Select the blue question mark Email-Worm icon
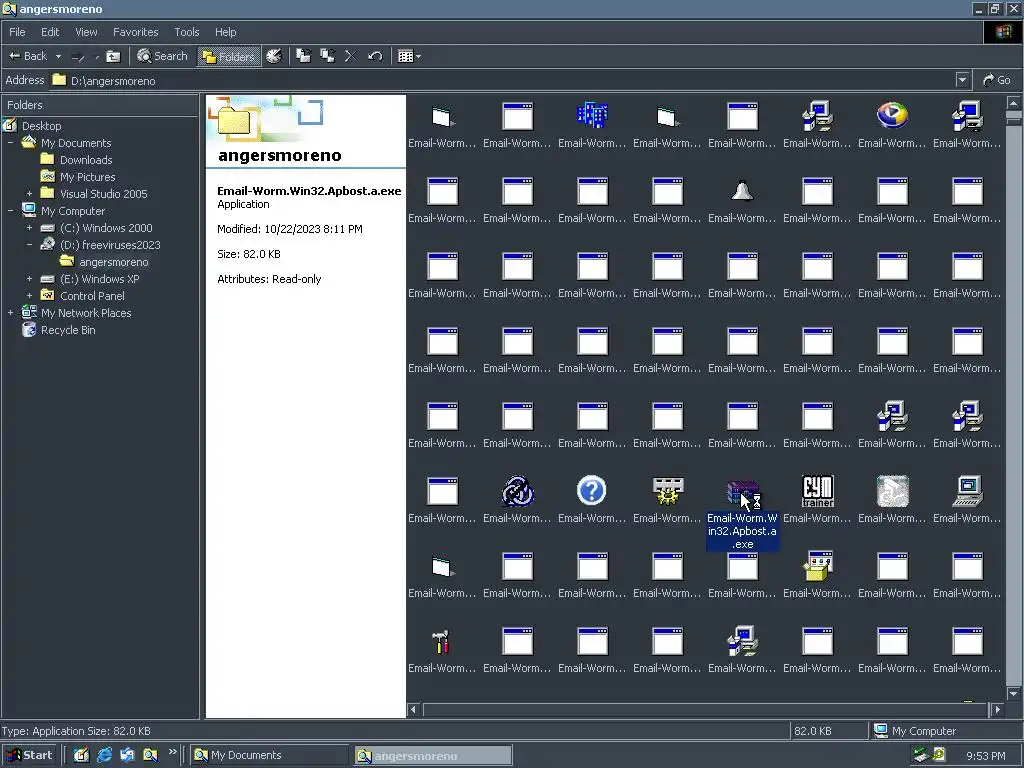Screen dimensions: 1024x768 tap(592, 490)
